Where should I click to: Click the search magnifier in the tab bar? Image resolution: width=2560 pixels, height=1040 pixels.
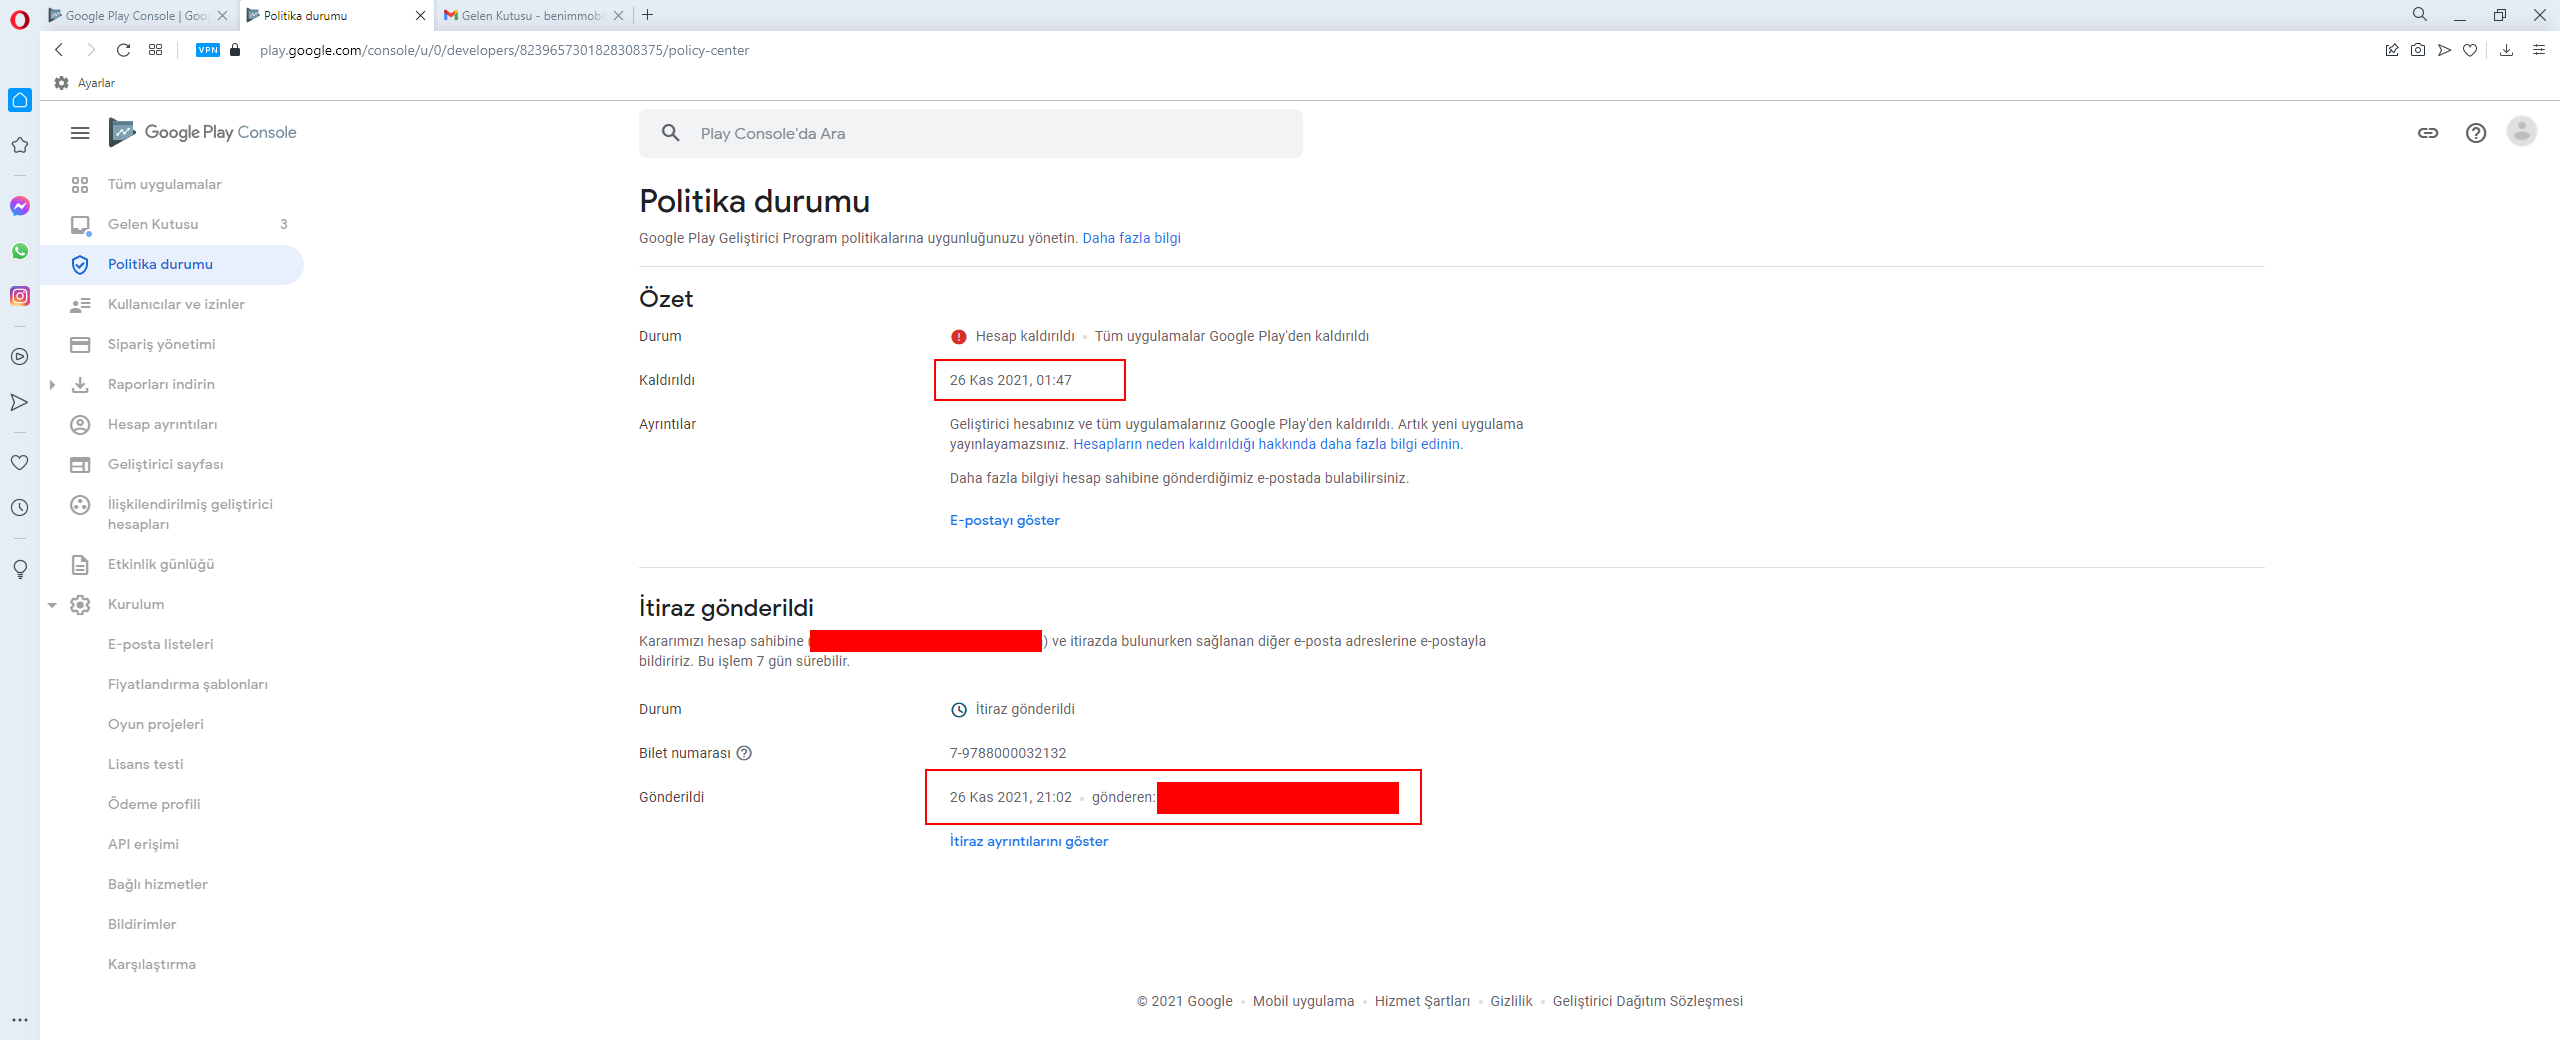2420,15
